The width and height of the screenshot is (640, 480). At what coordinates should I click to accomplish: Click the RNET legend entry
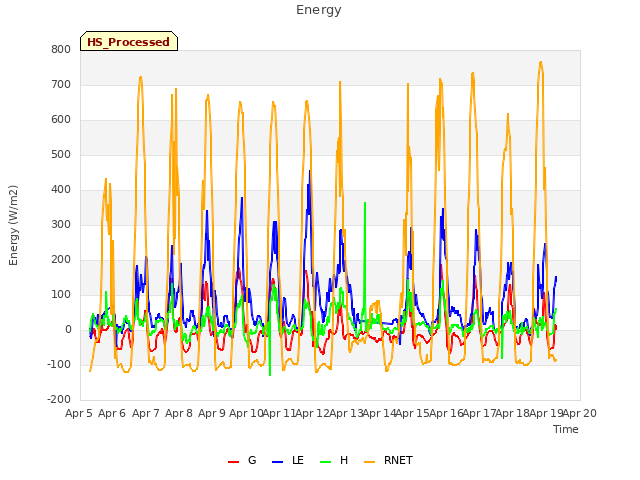tap(389, 460)
